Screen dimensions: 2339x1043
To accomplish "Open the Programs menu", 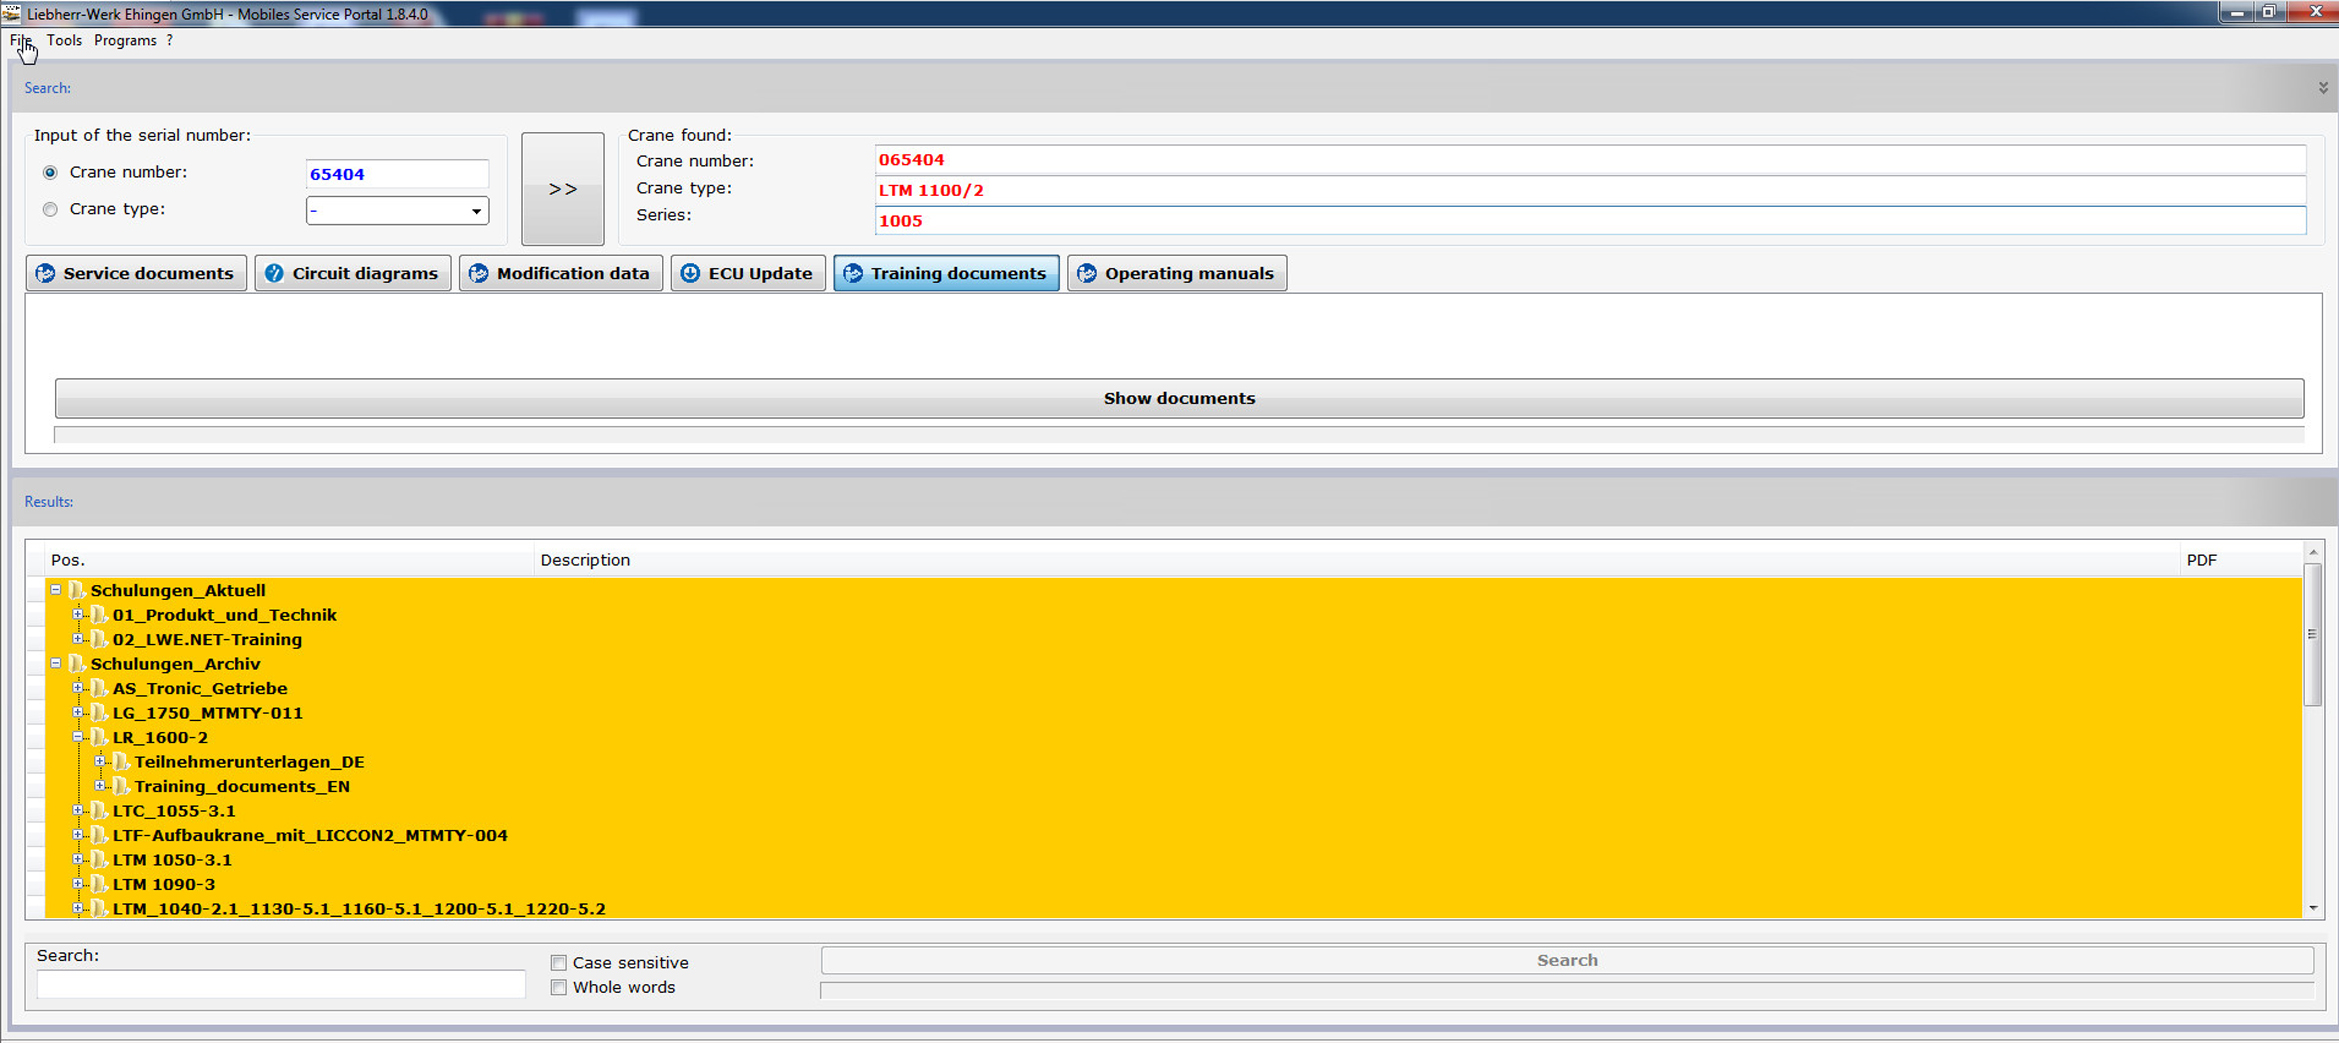I will click(x=125, y=41).
